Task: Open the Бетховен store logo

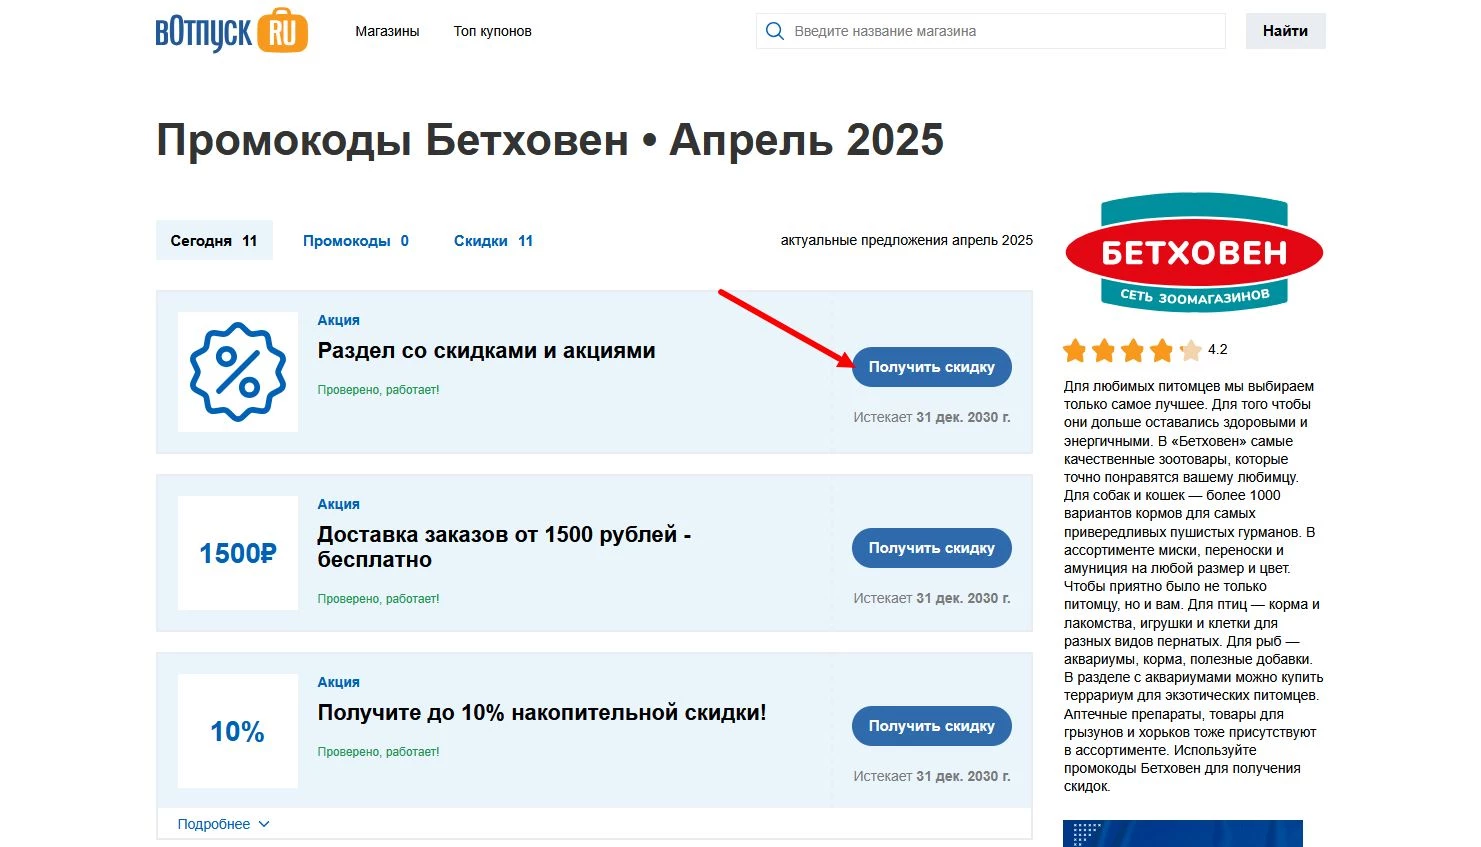Action: pyautogui.click(x=1194, y=252)
